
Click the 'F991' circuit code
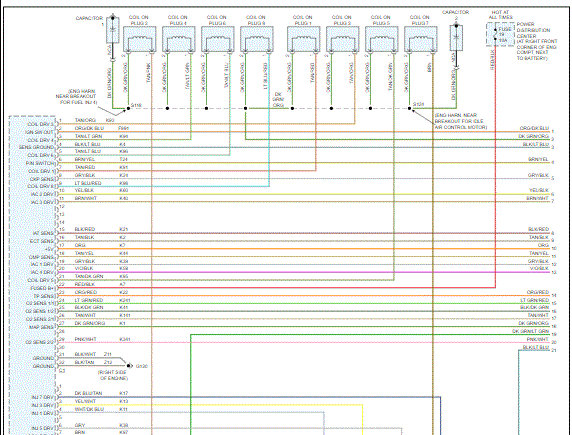124,128
